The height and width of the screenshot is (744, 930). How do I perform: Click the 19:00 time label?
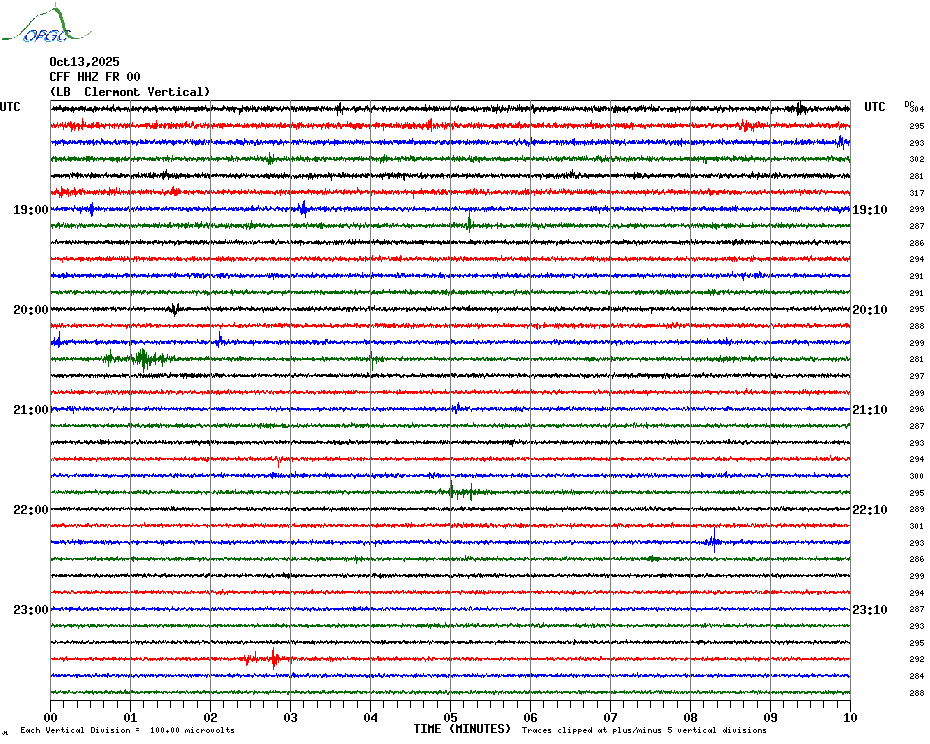pyautogui.click(x=31, y=210)
